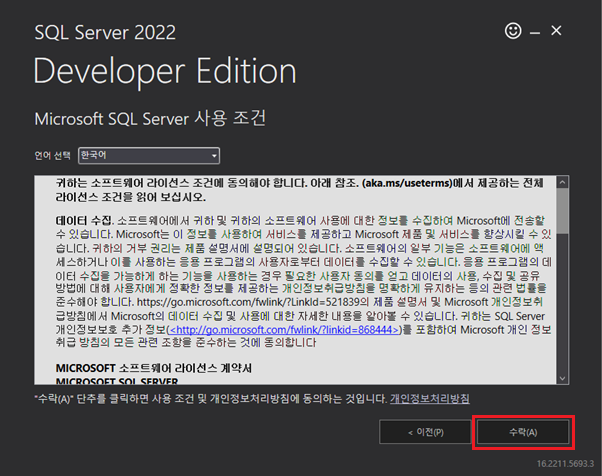Click the 'Microsoft SQL Server 사용 조건' heading
The width and height of the screenshot is (602, 476).
point(150,118)
